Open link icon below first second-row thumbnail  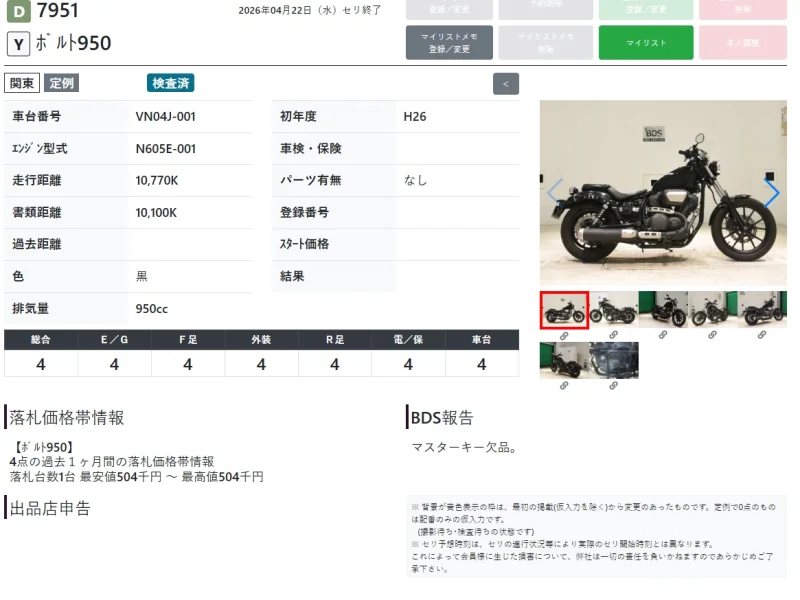(x=564, y=385)
